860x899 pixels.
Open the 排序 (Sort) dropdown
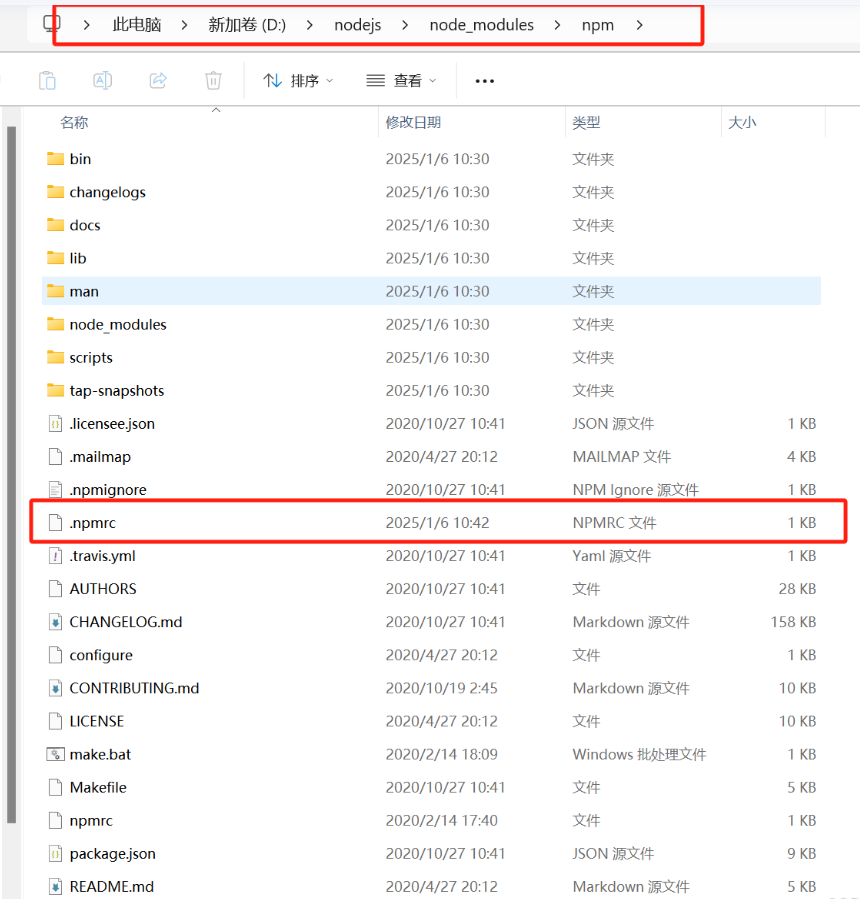(298, 81)
